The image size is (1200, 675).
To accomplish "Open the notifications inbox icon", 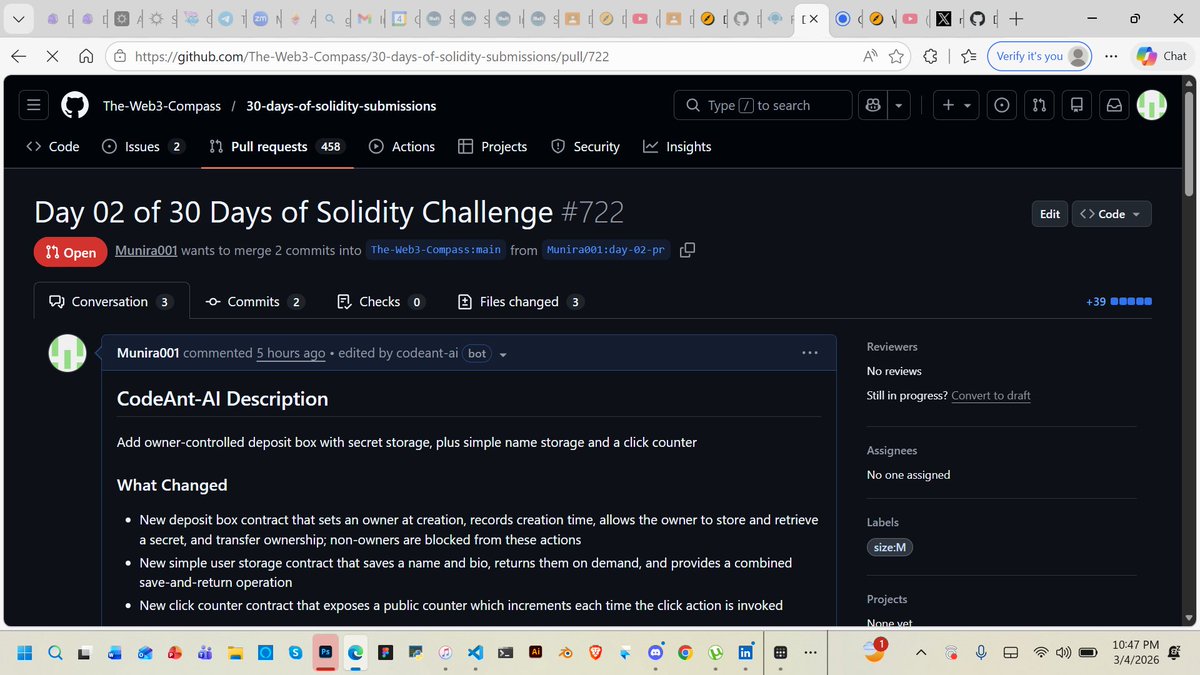I will coord(1113,105).
